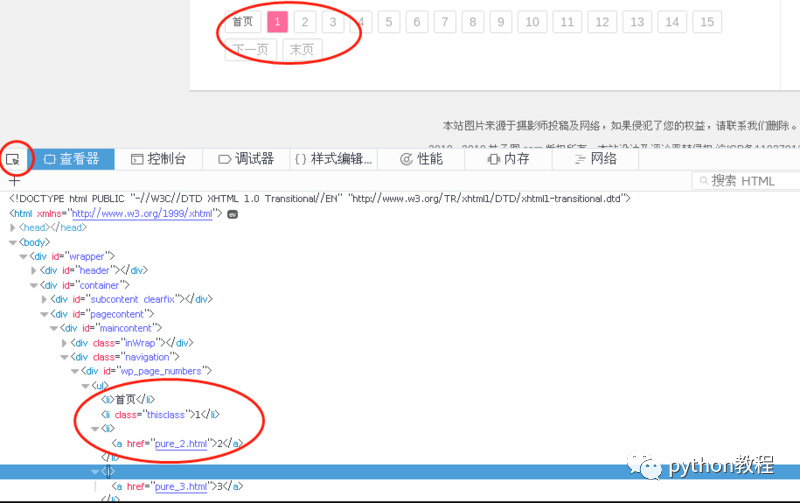Go to page 5 in pagination
This screenshot has height=503, width=800.
tap(389, 22)
